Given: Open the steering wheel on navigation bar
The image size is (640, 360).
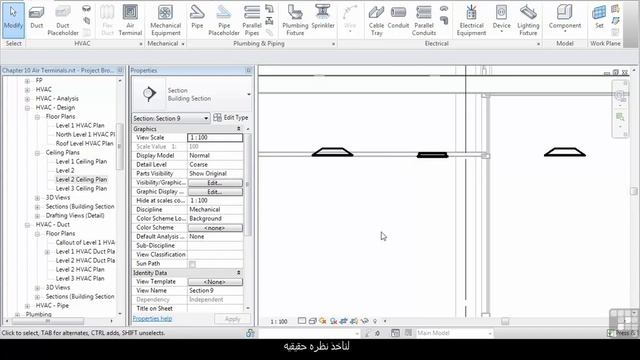Looking at the screenshot, I should pos(620,96).
